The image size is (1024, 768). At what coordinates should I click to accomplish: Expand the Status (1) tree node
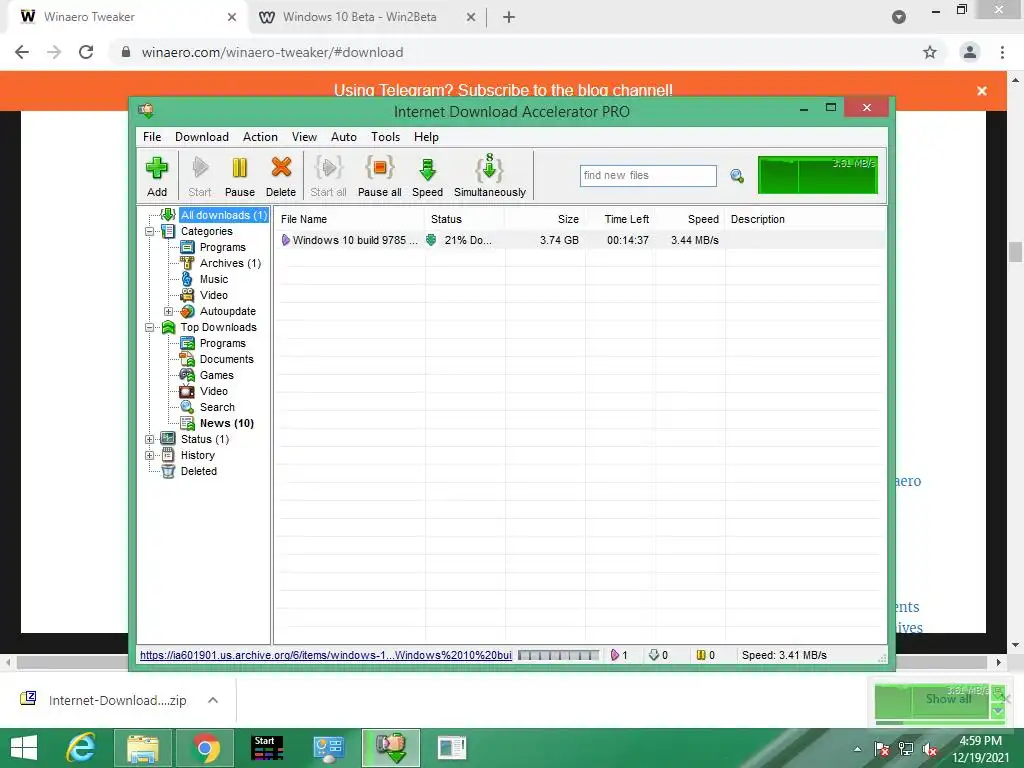point(150,440)
